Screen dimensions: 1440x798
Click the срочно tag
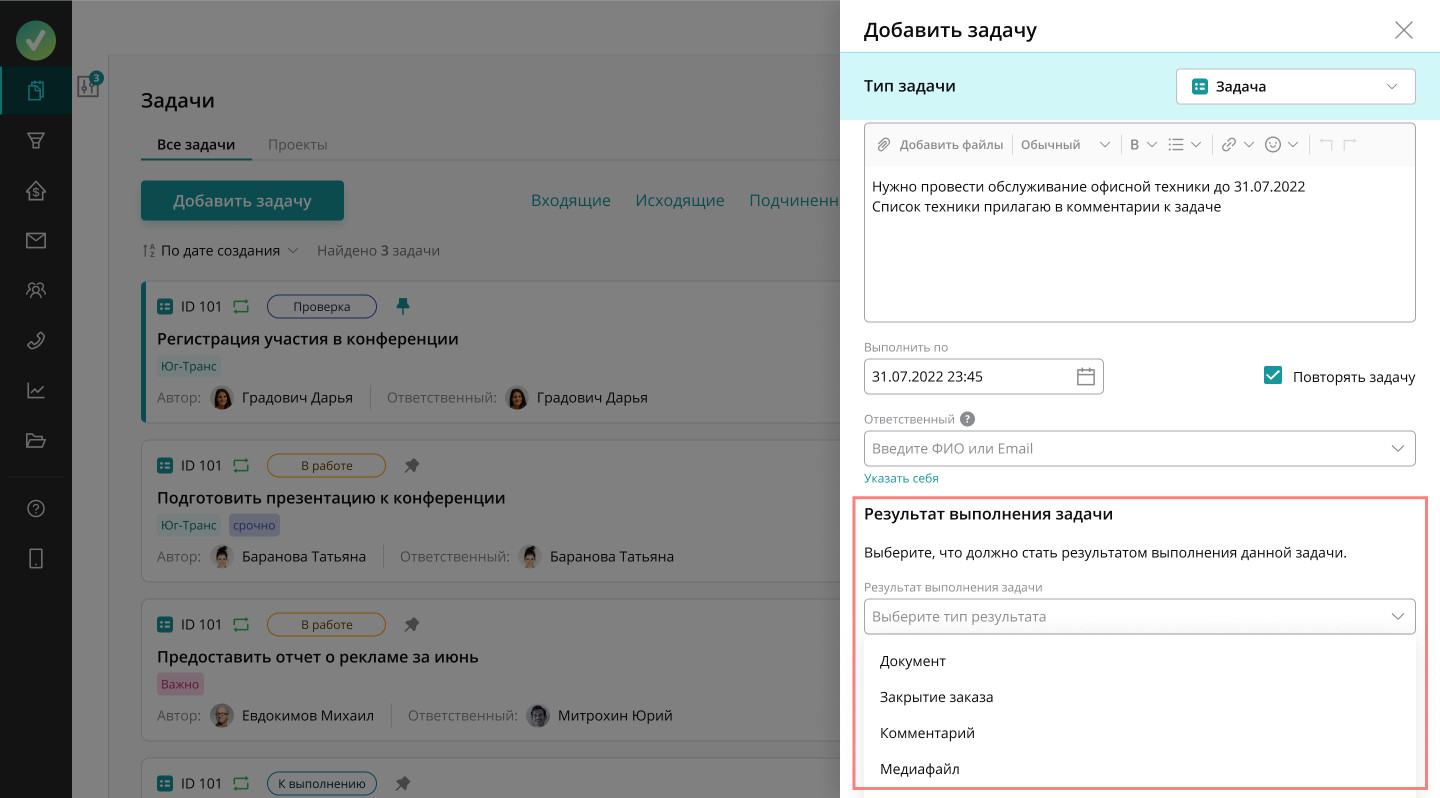point(254,525)
